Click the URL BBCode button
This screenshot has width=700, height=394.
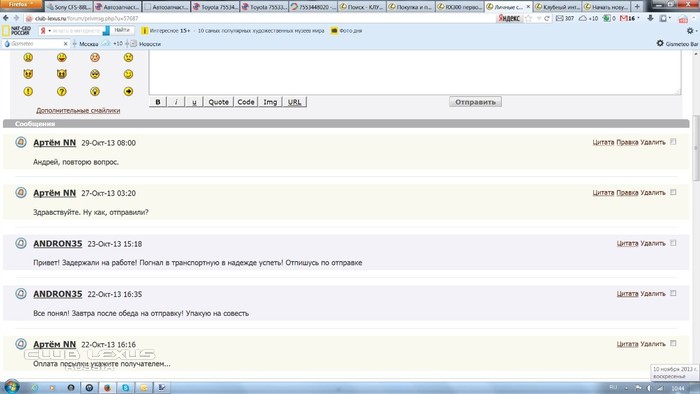[294, 102]
